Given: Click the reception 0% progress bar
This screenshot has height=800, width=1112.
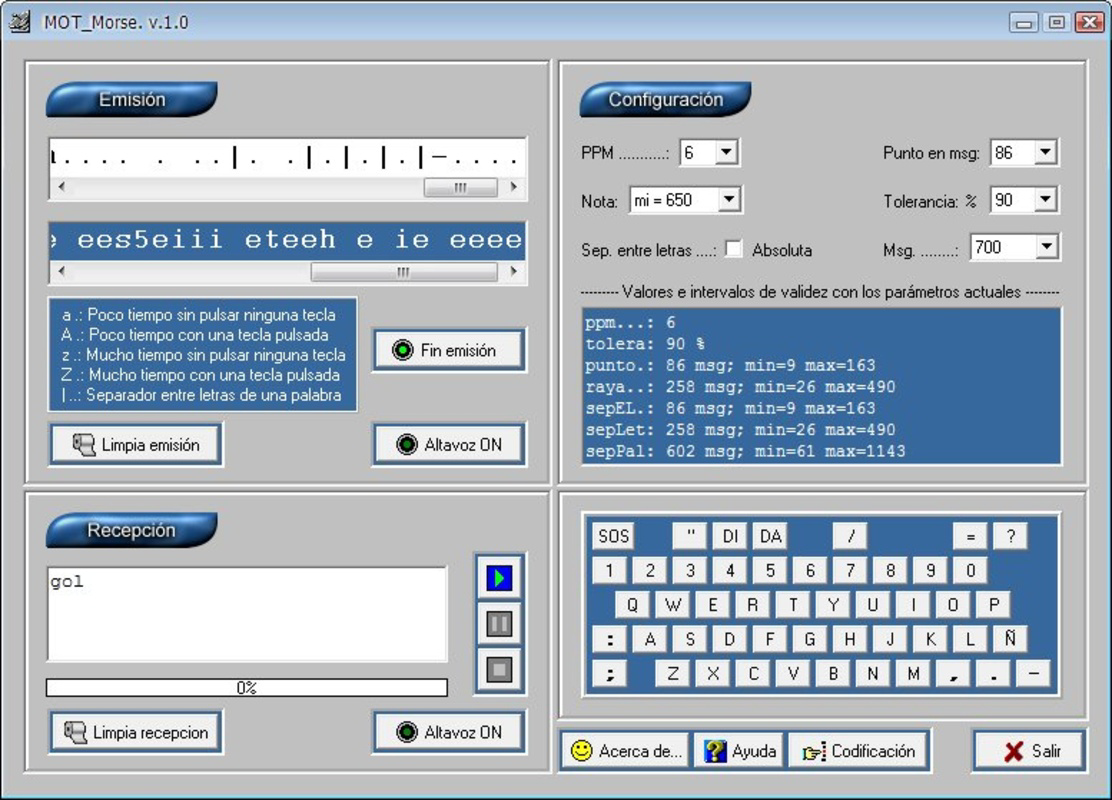Looking at the screenshot, I should click(247, 687).
